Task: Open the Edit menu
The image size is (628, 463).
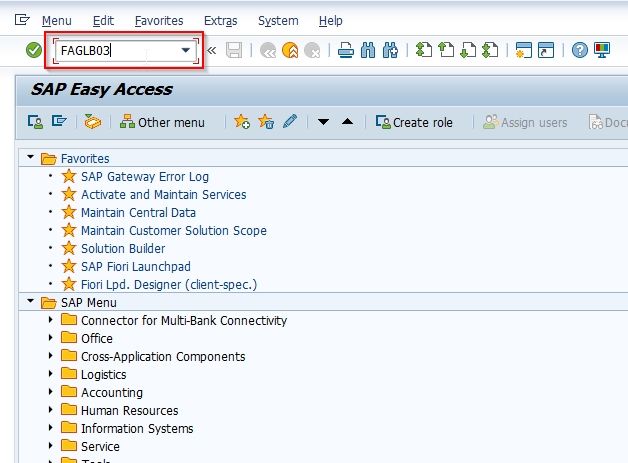Action: [x=103, y=20]
